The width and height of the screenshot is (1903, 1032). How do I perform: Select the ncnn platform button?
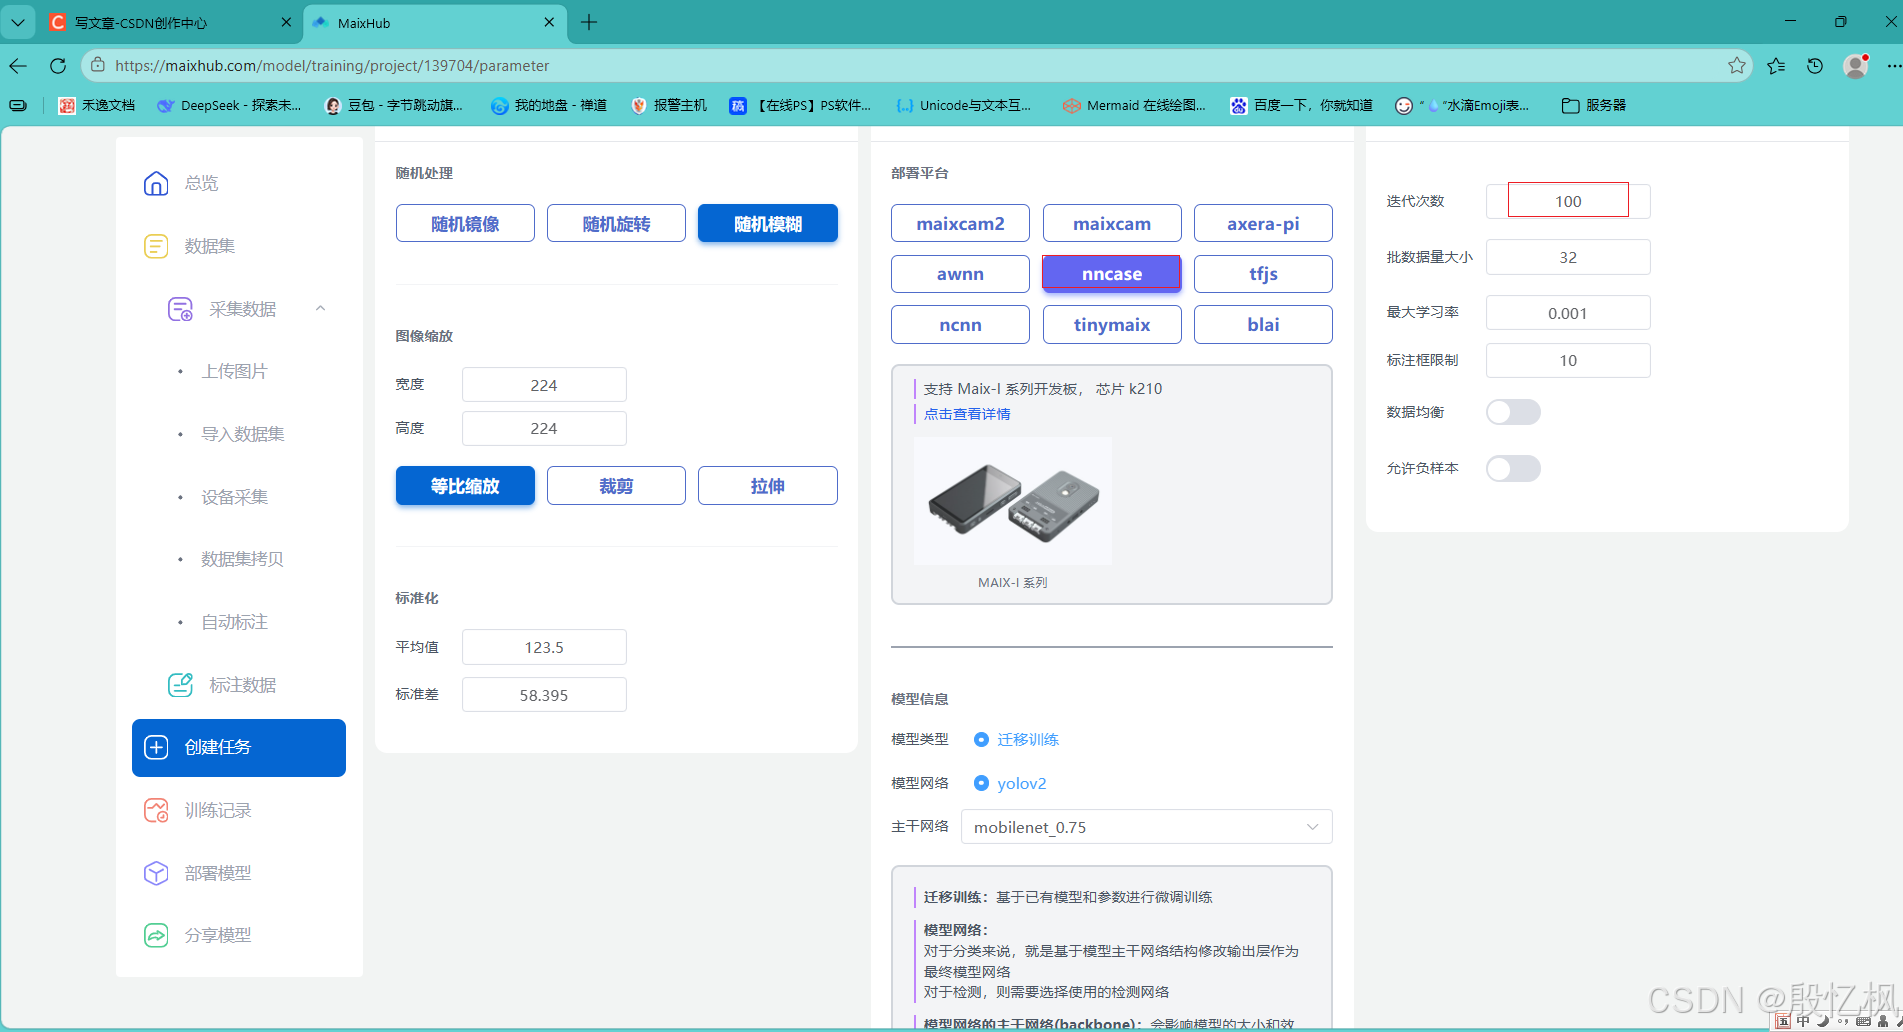tap(960, 324)
